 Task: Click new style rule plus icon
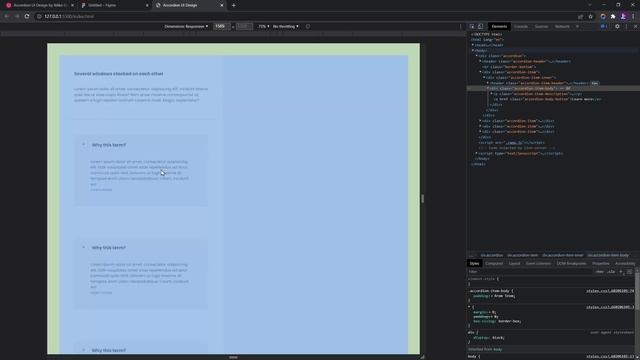coord(621,271)
